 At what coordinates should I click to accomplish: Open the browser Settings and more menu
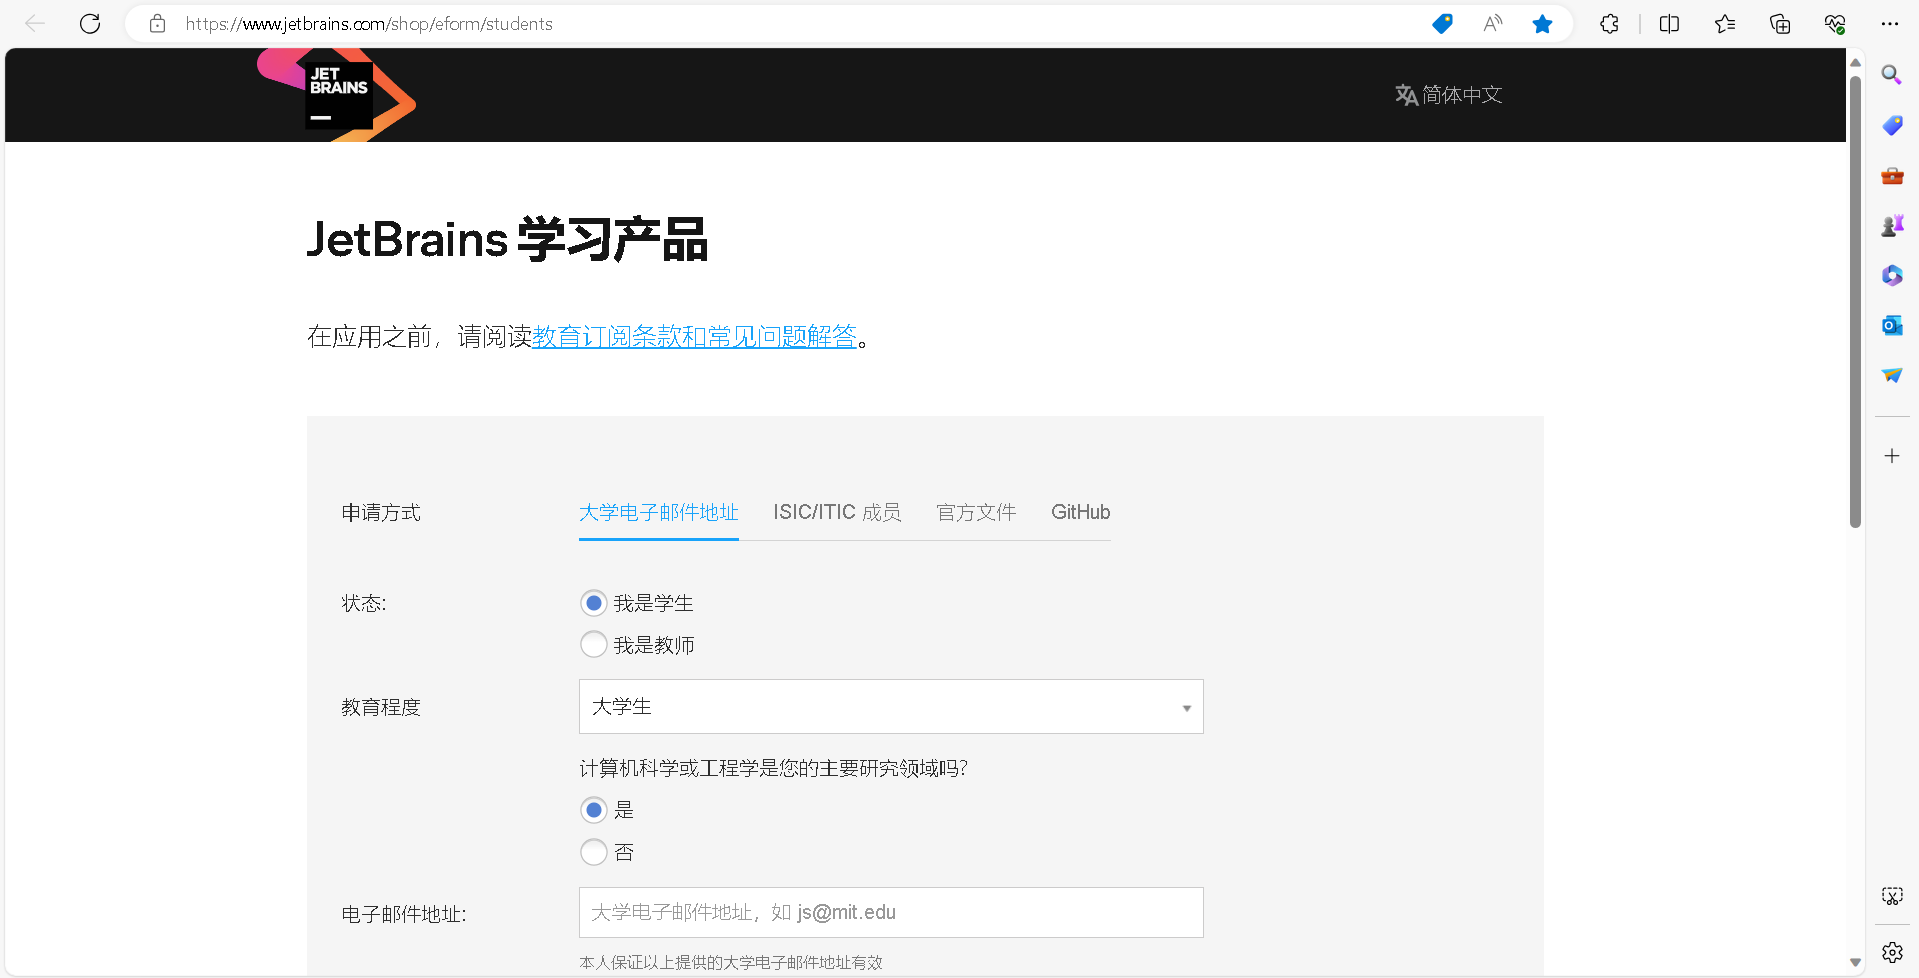point(1890,24)
